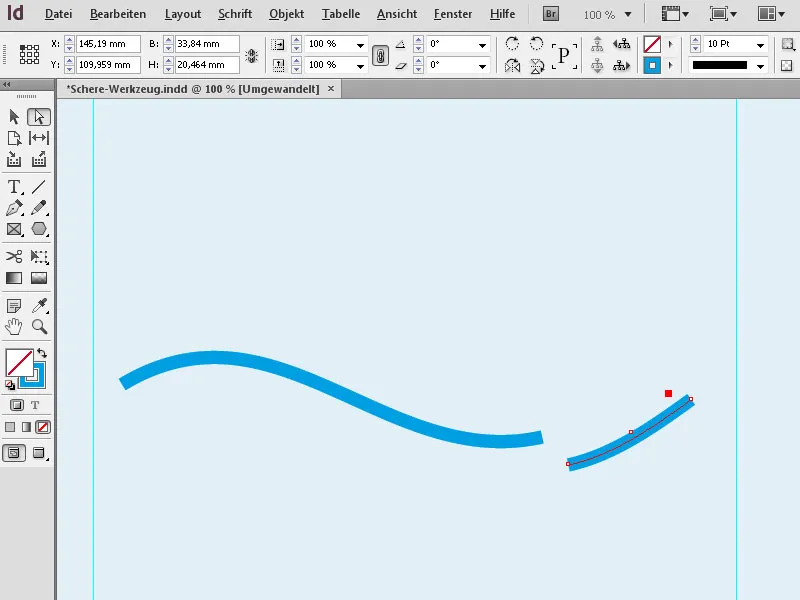Open the shear angle dropdown

point(482,66)
